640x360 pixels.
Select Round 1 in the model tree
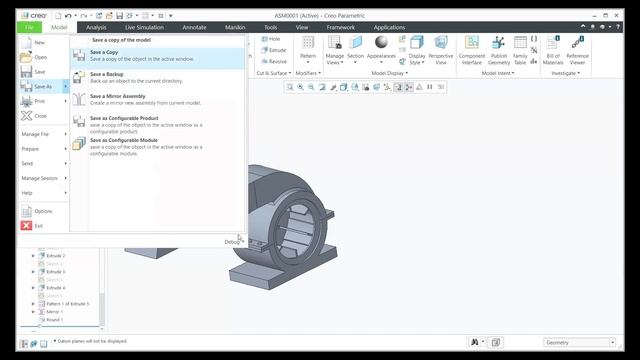(54, 320)
